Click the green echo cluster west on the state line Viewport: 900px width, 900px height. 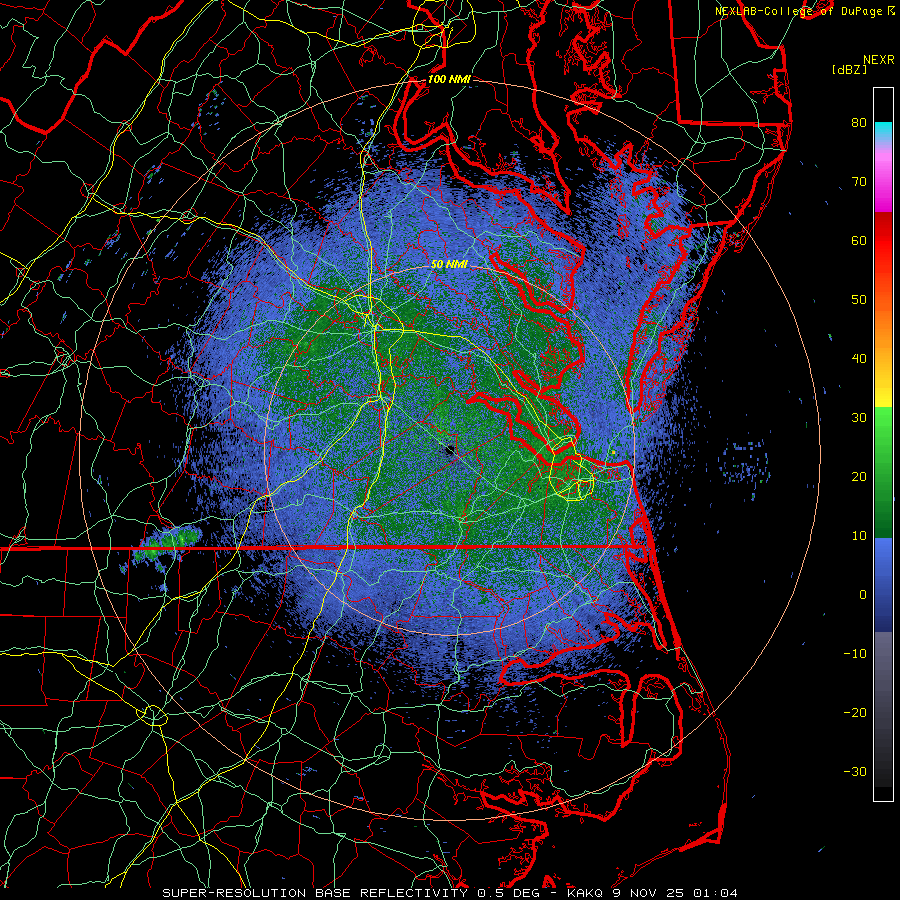pos(166,545)
